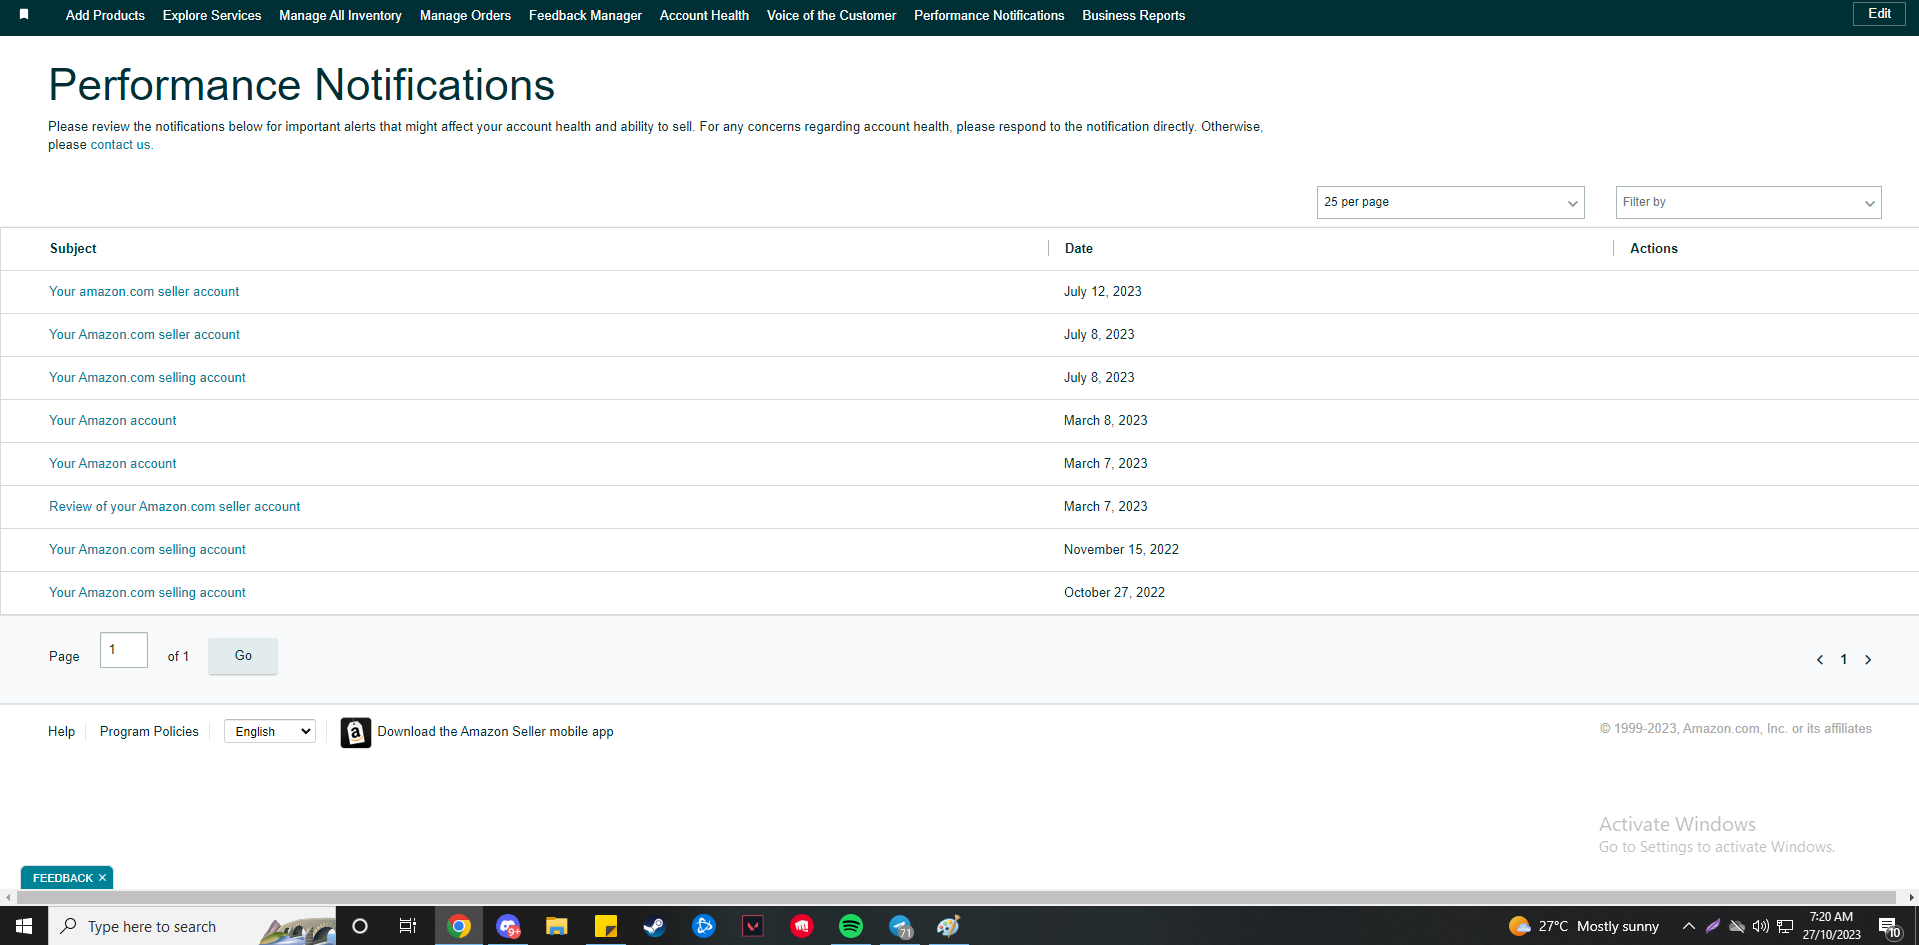Open the Add Products menu item
1919x945 pixels.
pos(105,16)
